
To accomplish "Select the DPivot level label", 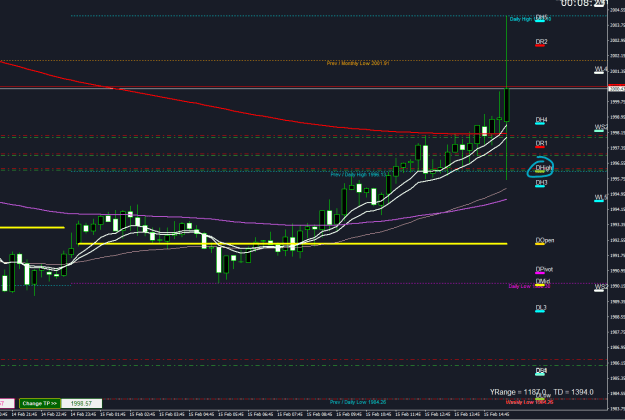I will 544,269.
